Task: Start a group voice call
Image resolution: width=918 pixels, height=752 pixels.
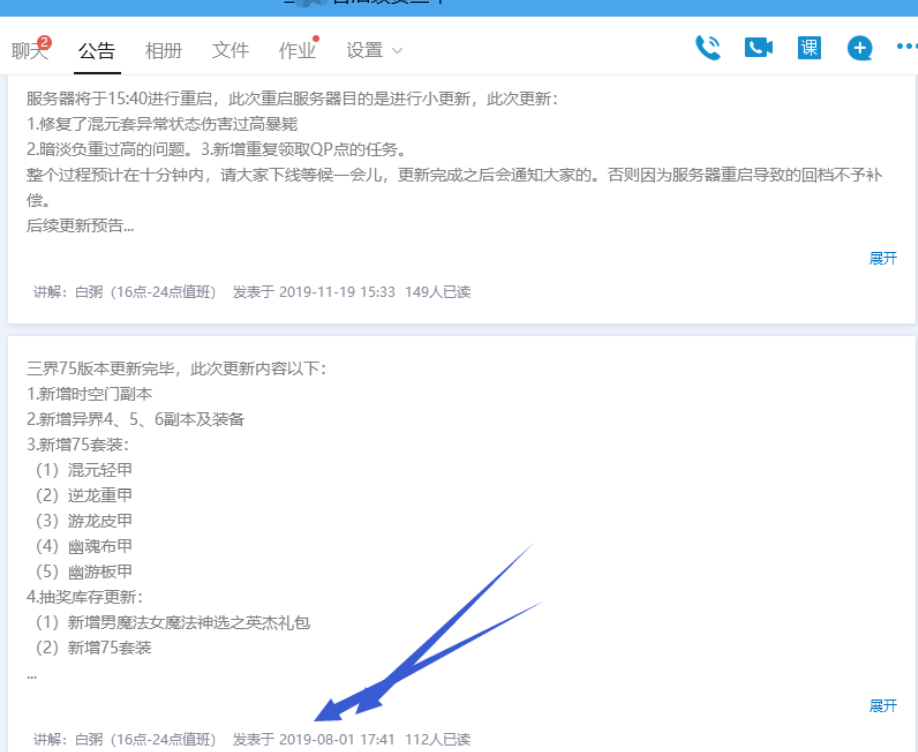Action: 708,48
